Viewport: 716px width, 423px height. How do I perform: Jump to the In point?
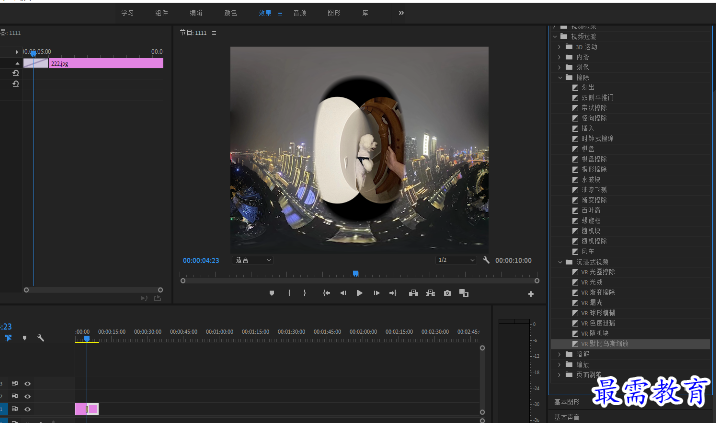point(326,293)
